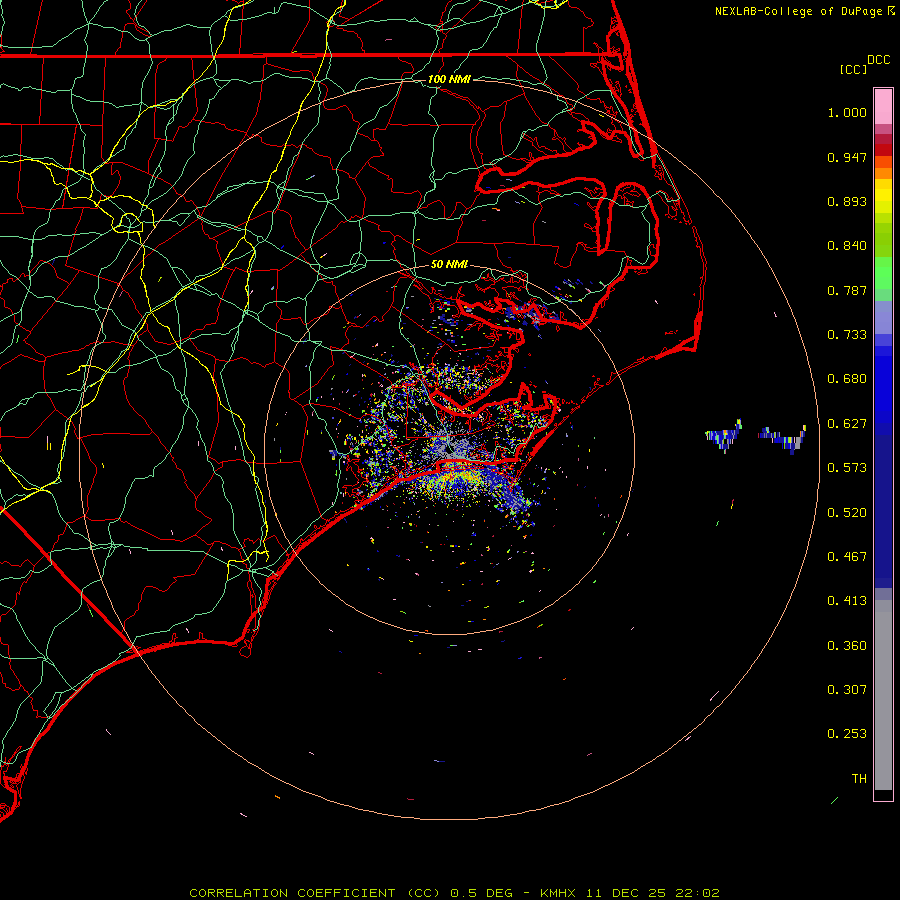Select the 0.573 scale value
Image resolution: width=900 pixels, height=900 pixels.
(x=847, y=468)
